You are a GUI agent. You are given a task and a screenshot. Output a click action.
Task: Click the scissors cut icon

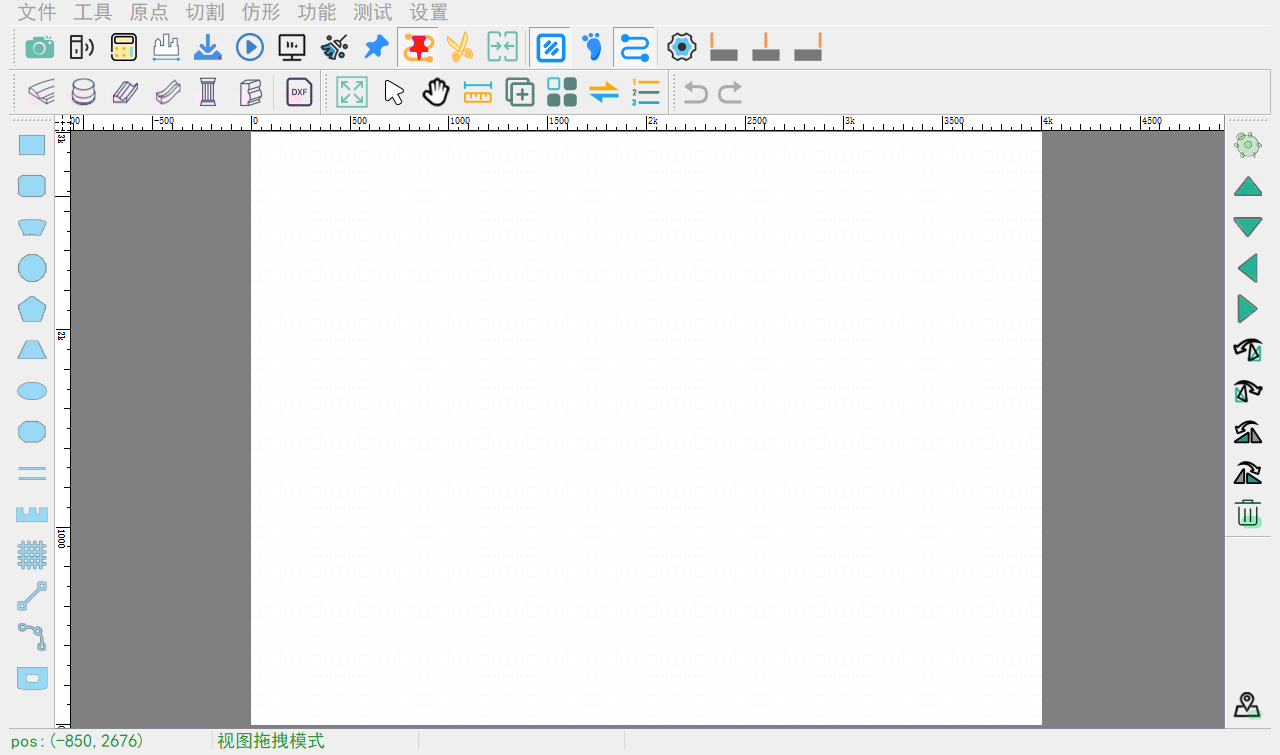coord(460,47)
